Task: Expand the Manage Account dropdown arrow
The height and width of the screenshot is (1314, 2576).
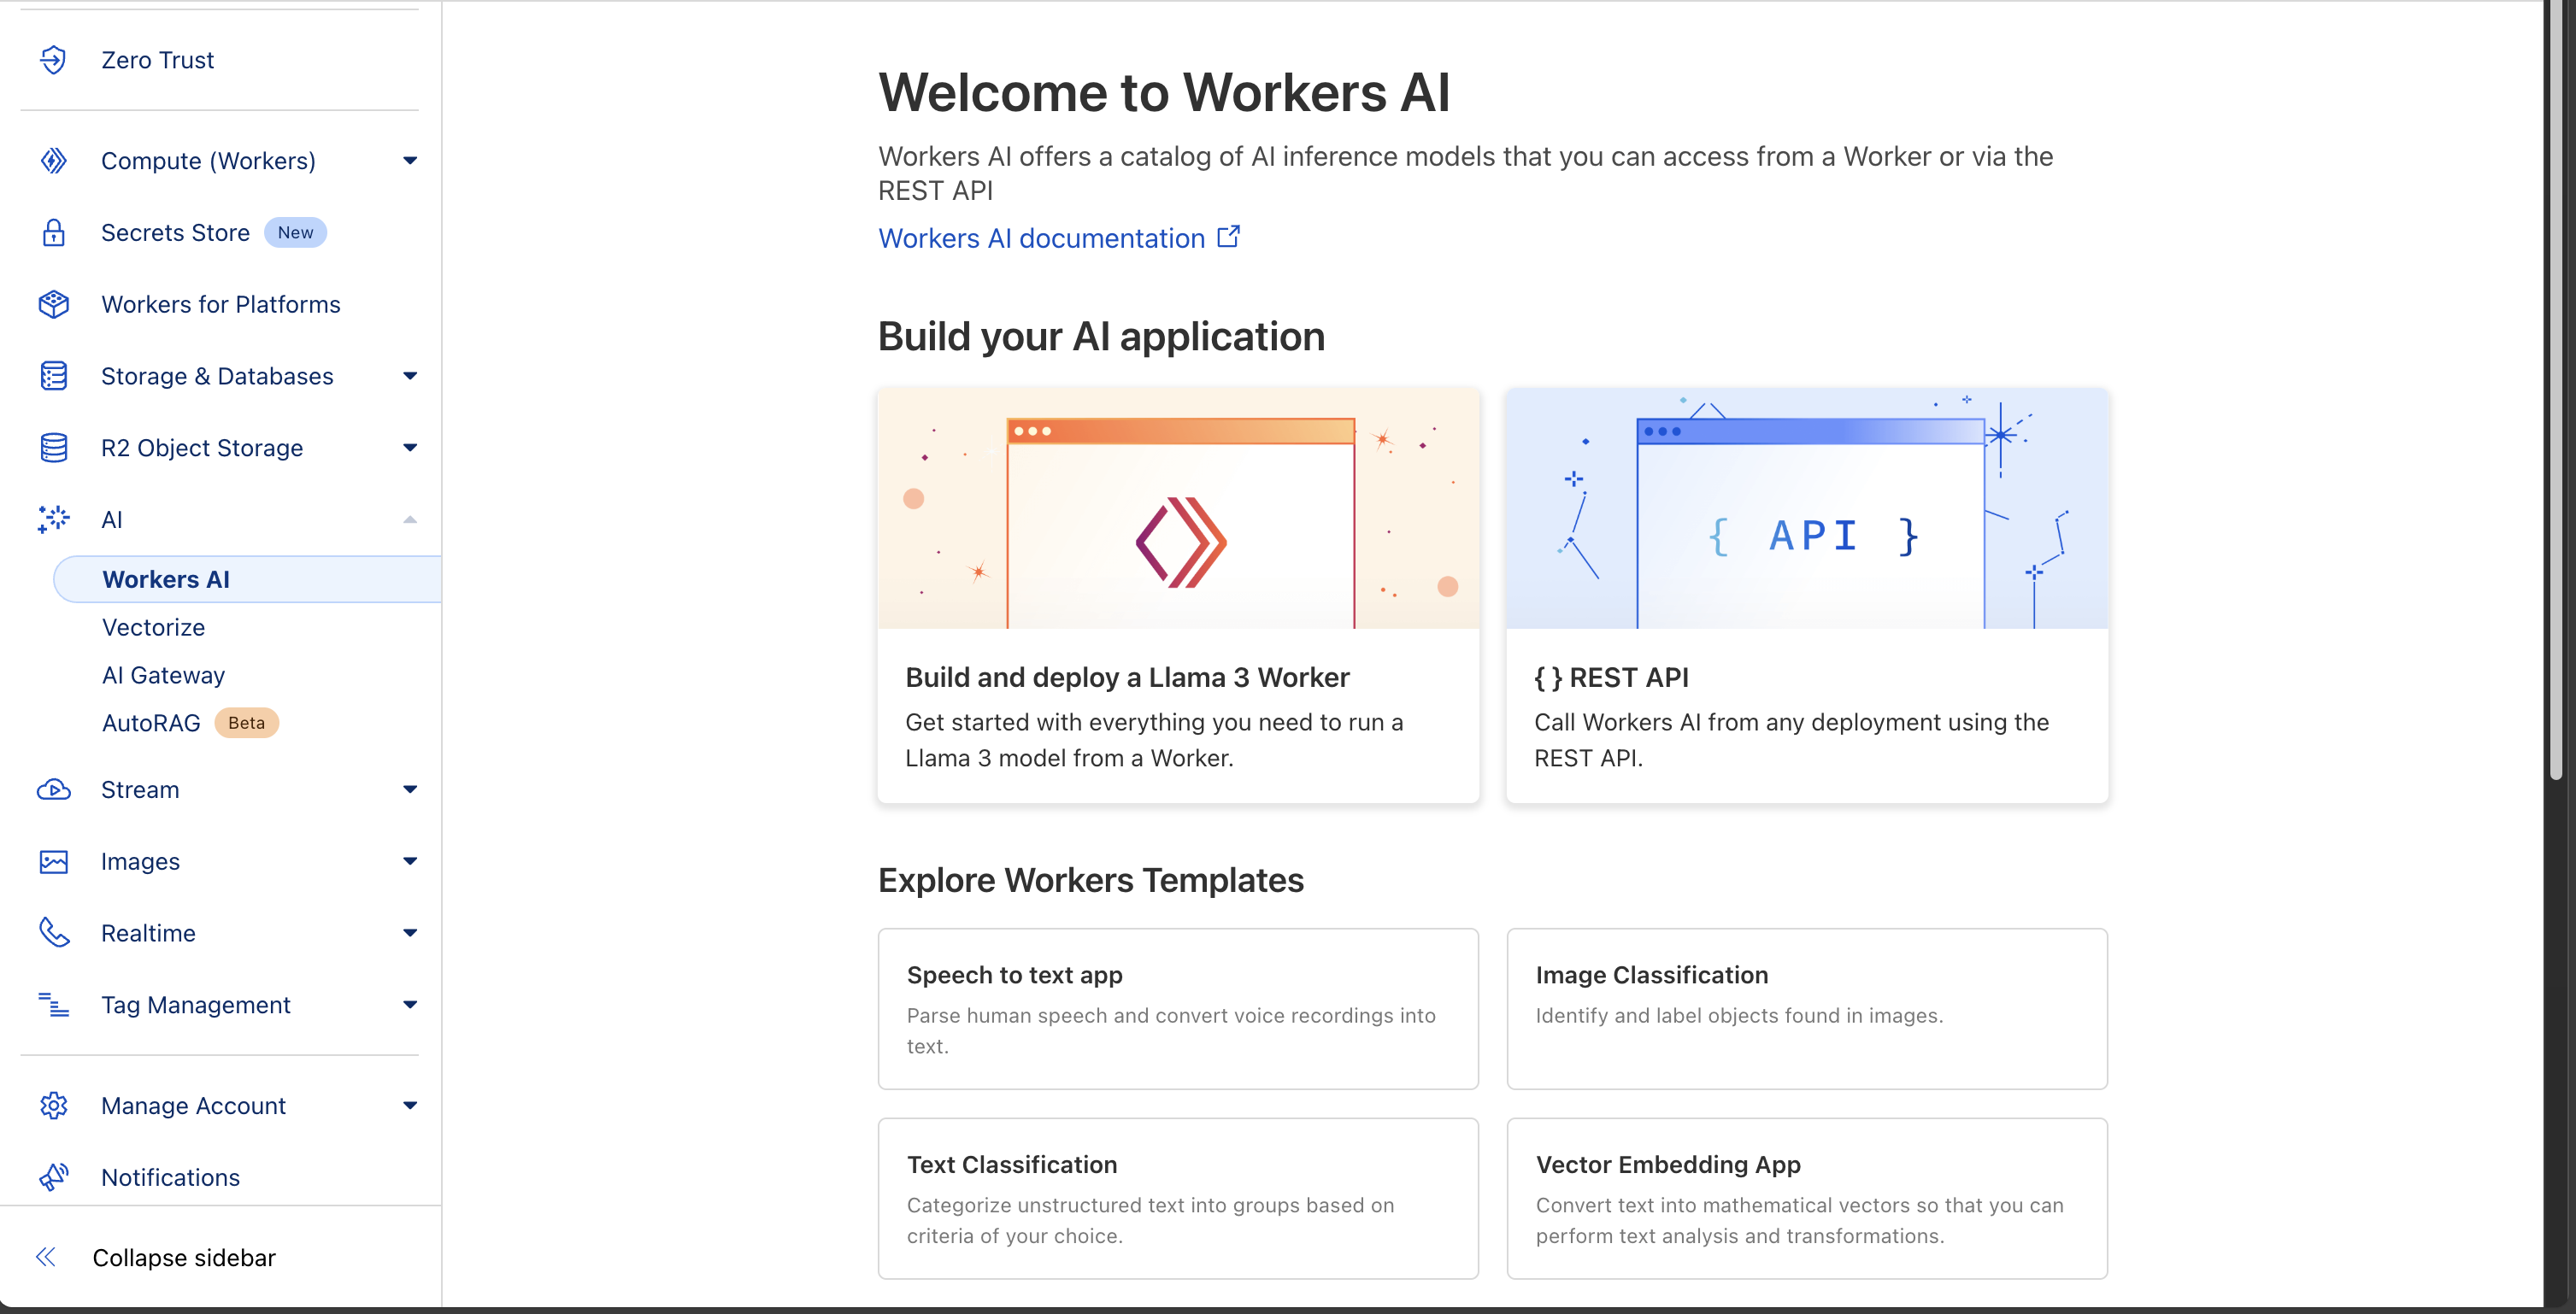Action: 410,1105
